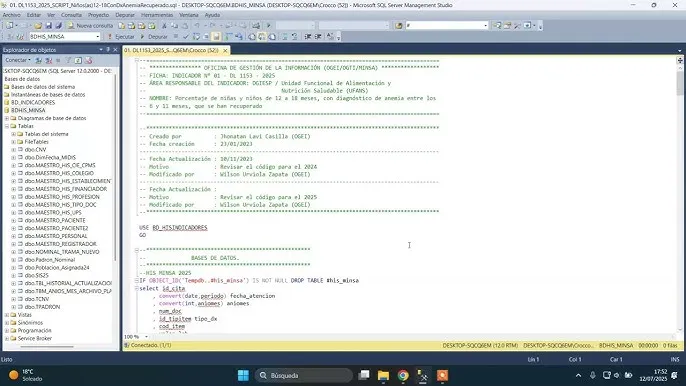
Task: Close the Explorador de objetos panel
Action: coord(116,50)
